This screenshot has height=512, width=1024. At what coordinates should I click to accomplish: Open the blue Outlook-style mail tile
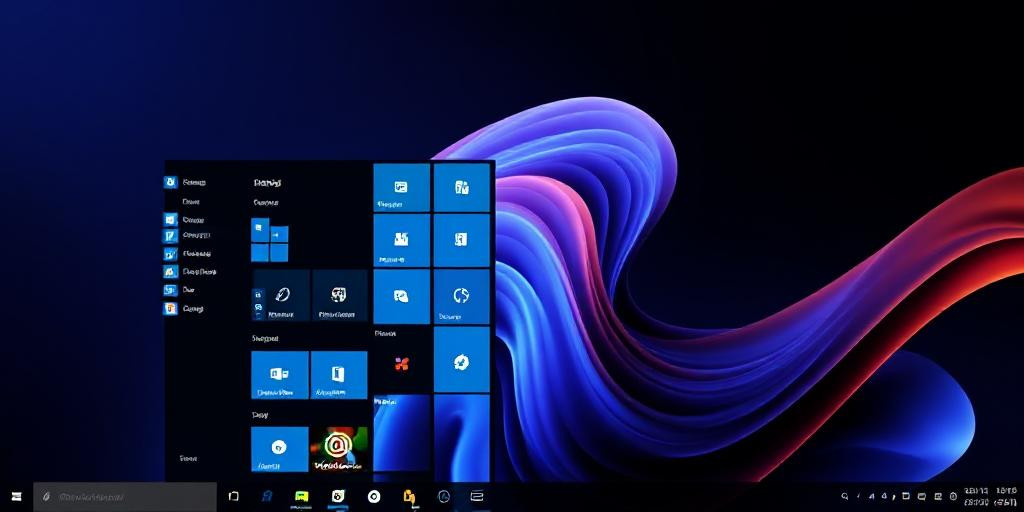[279, 374]
